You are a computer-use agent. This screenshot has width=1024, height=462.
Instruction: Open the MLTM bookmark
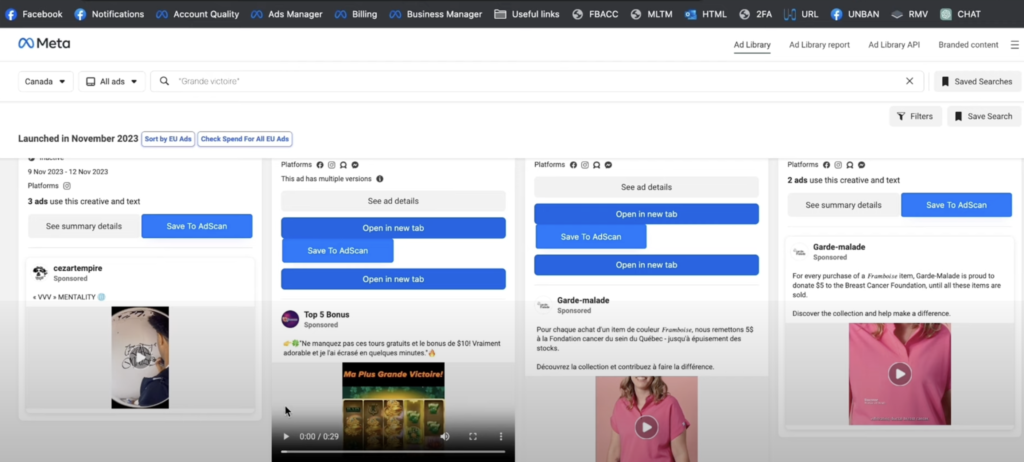tap(652, 14)
